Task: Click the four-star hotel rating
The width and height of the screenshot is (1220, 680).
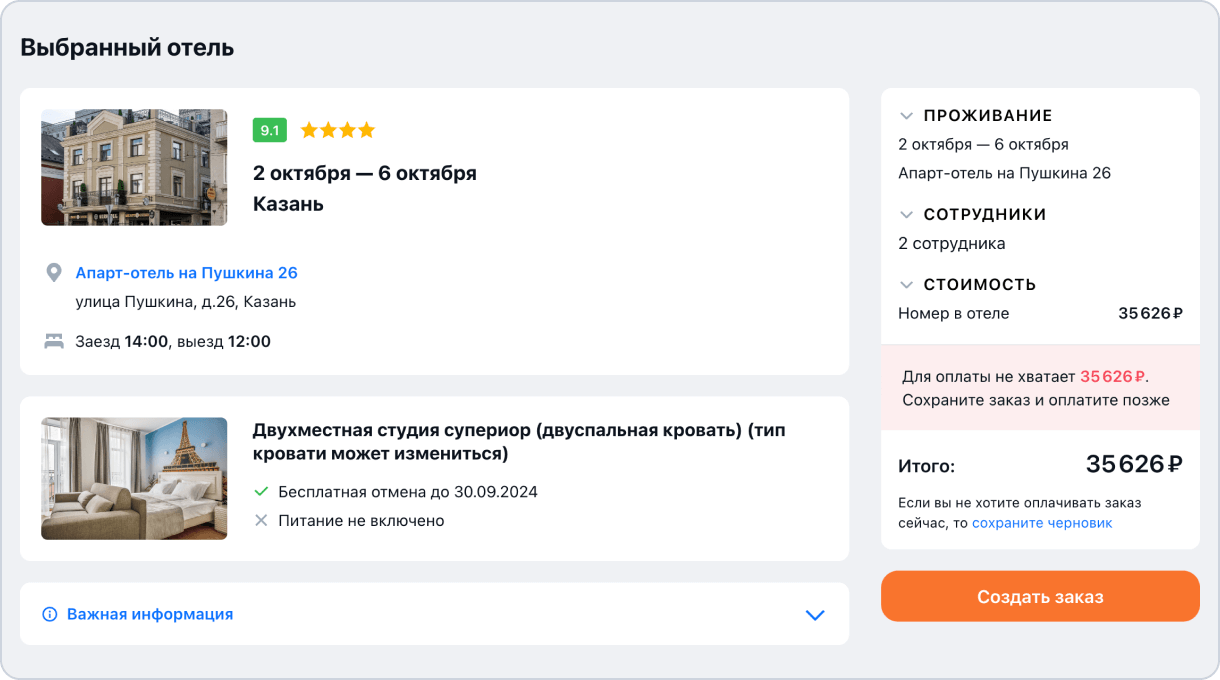Action: coord(338,130)
